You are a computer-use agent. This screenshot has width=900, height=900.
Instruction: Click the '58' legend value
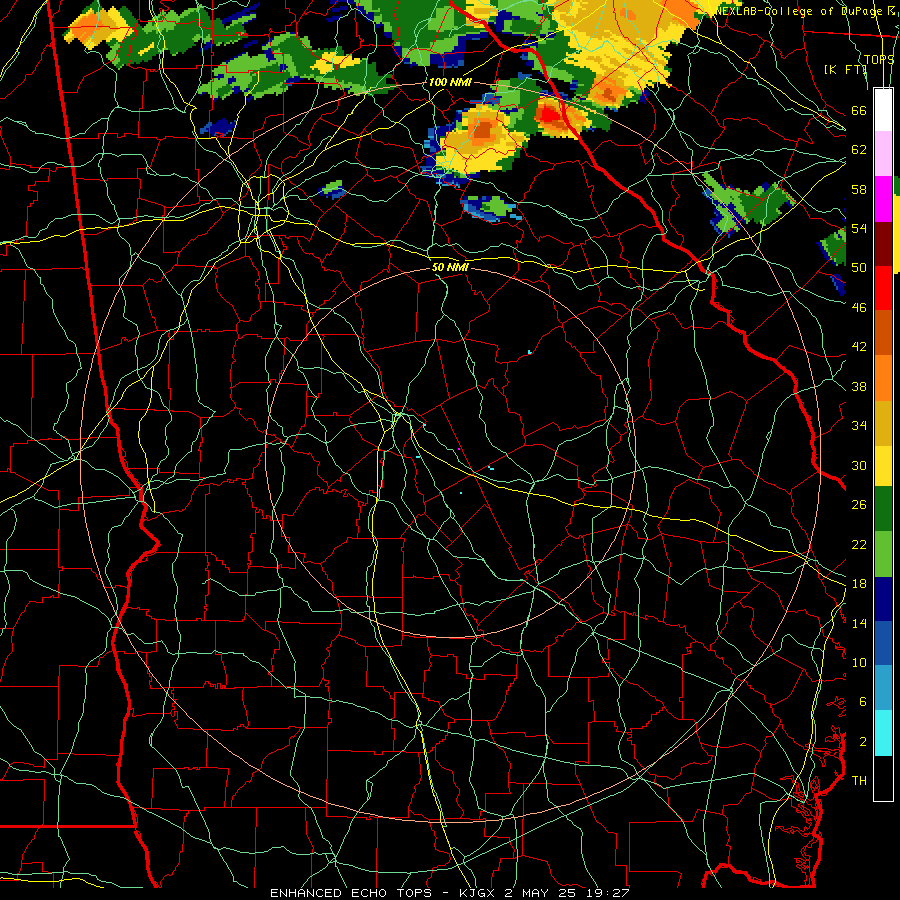click(x=859, y=189)
